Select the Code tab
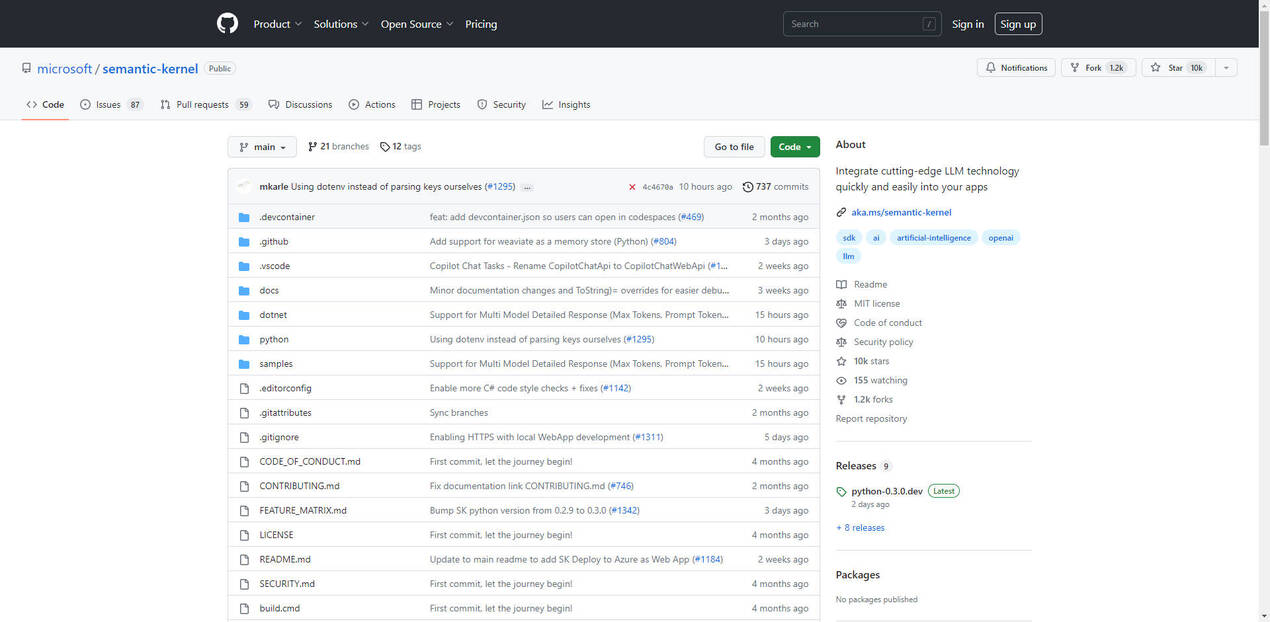This screenshot has width=1270, height=622. [x=45, y=105]
